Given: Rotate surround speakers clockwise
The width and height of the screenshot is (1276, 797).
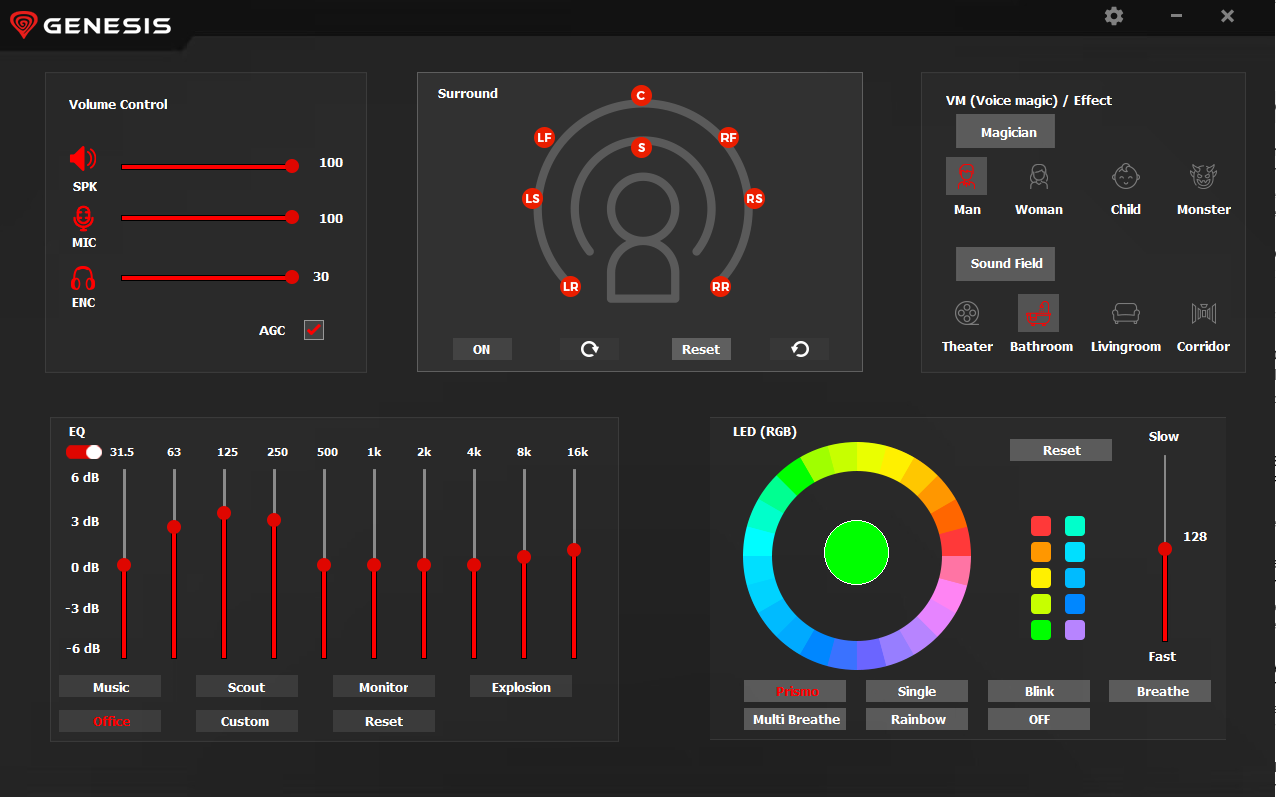Looking at the screenshot, I should tap(590, 349).
